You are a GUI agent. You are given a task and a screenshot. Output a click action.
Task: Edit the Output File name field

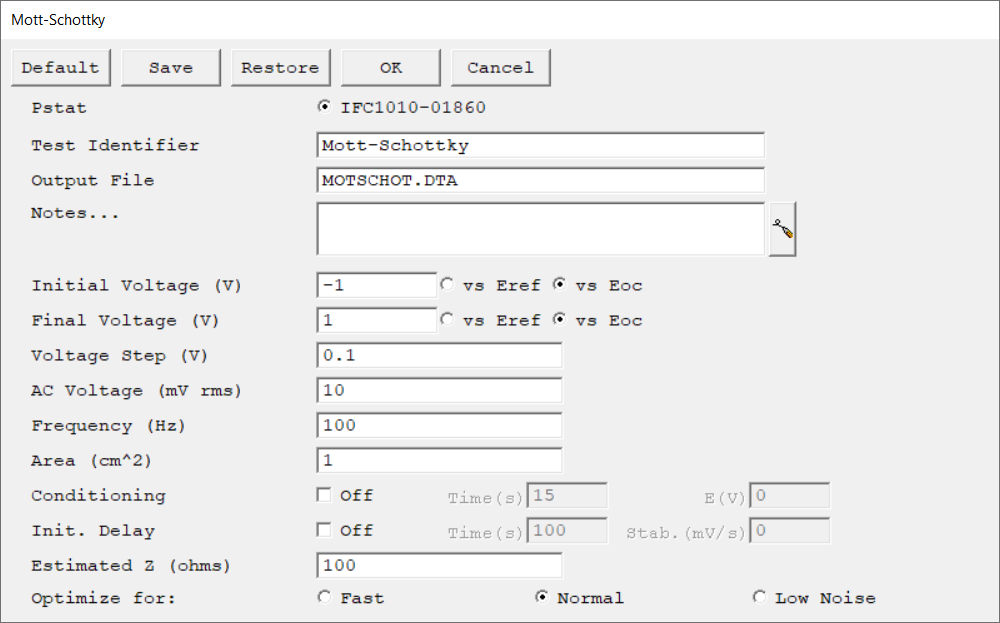(x=540, y=180)
